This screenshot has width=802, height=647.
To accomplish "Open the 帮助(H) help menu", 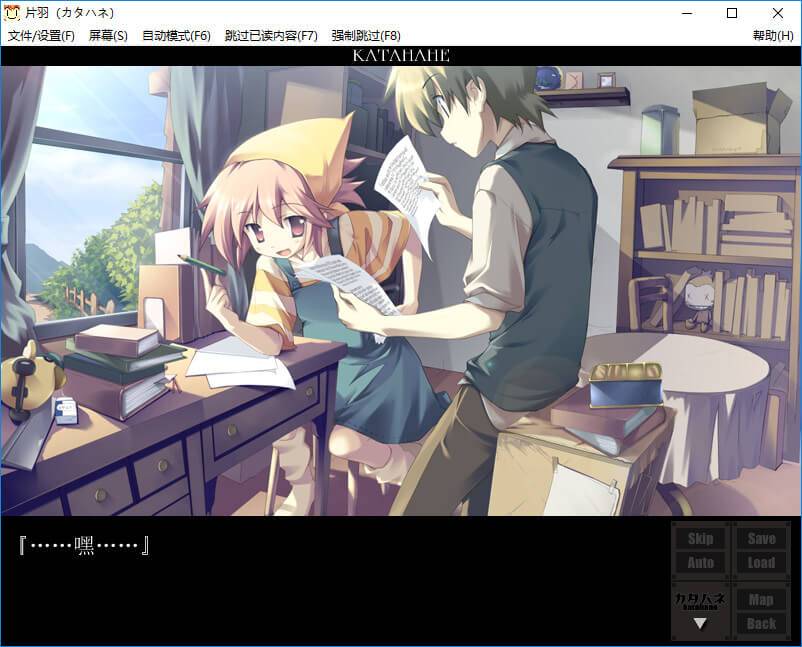I will (x=773, y=36).
